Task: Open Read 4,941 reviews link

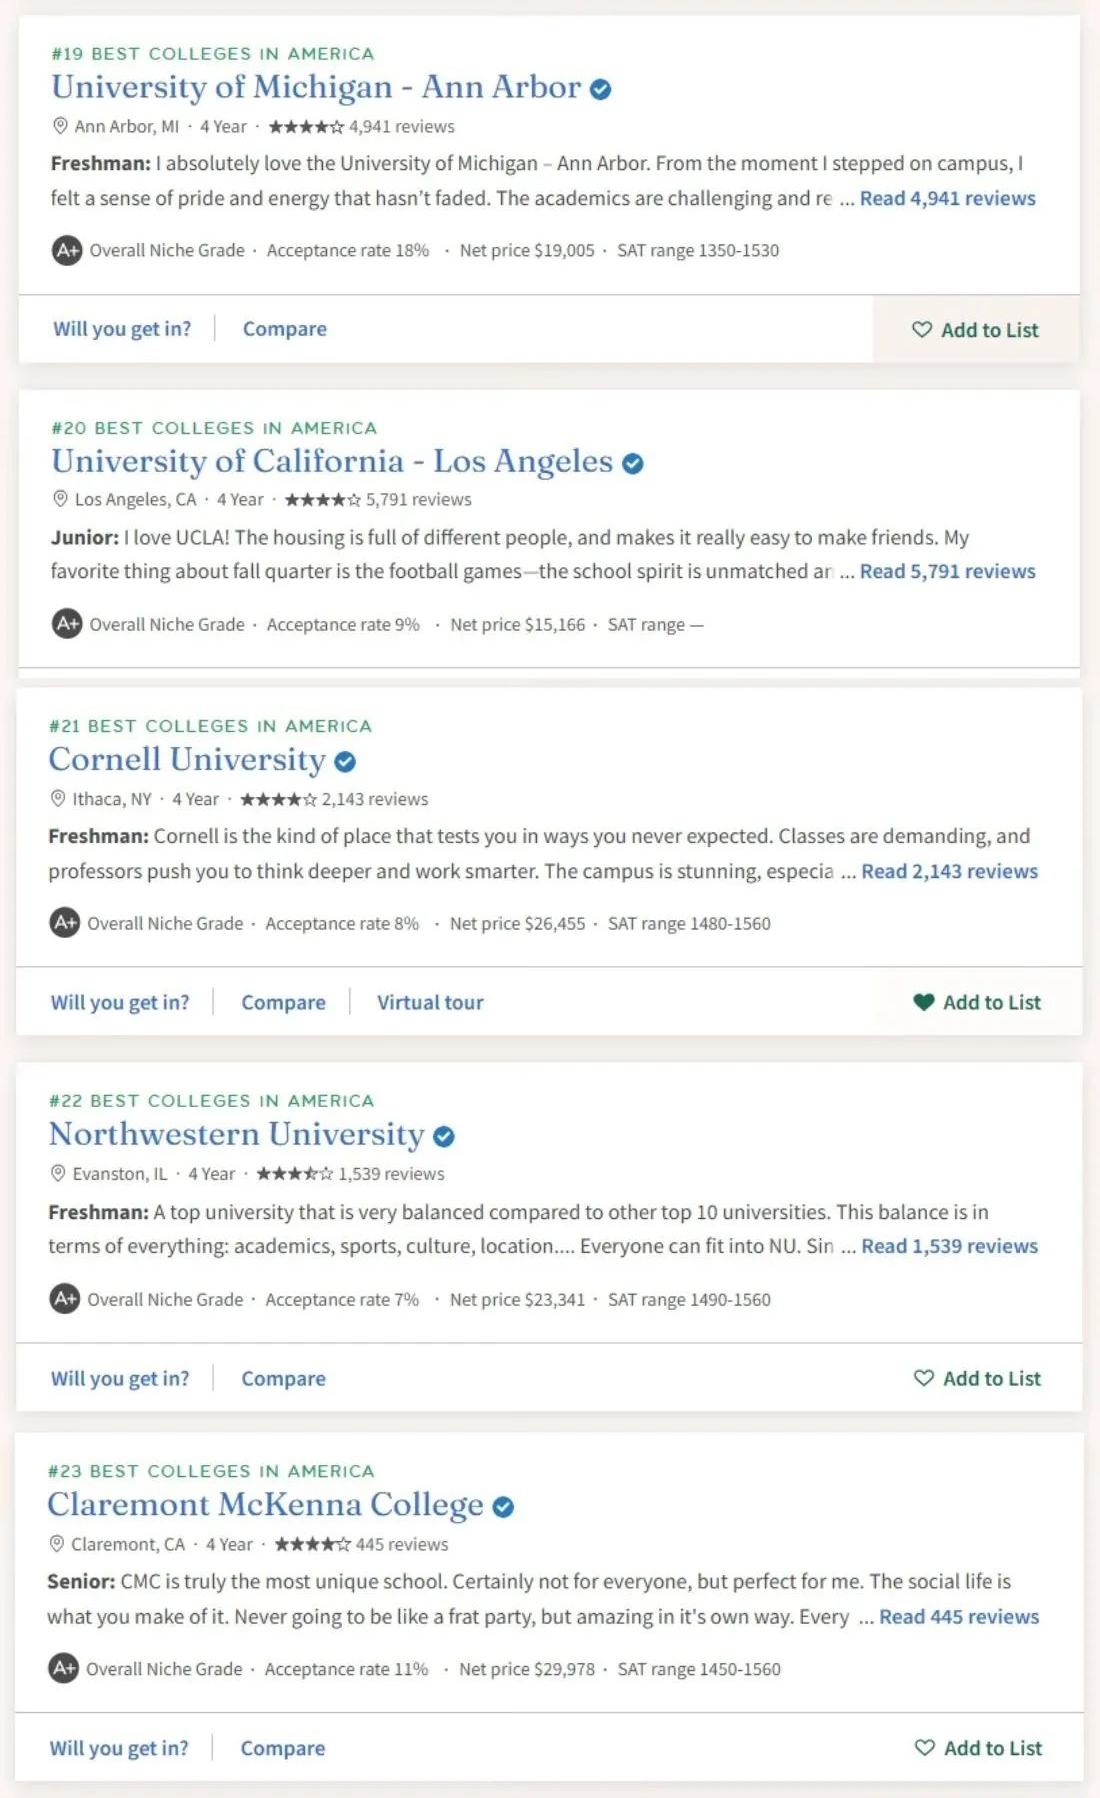Action: click(x=947, y=198)
